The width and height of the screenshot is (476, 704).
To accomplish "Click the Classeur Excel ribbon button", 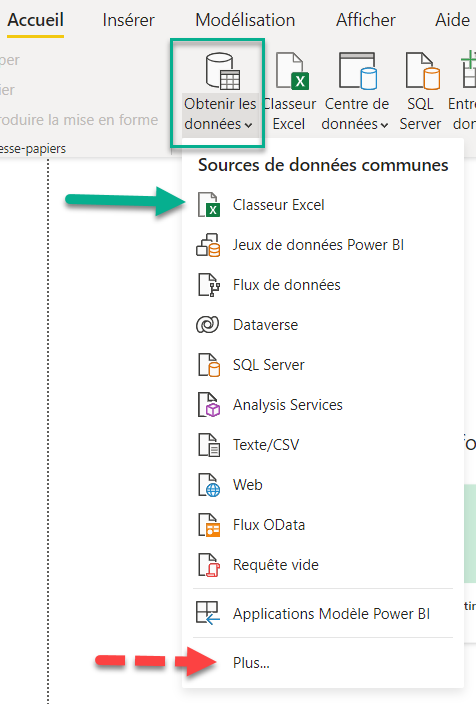I will (x=290, y=91).
